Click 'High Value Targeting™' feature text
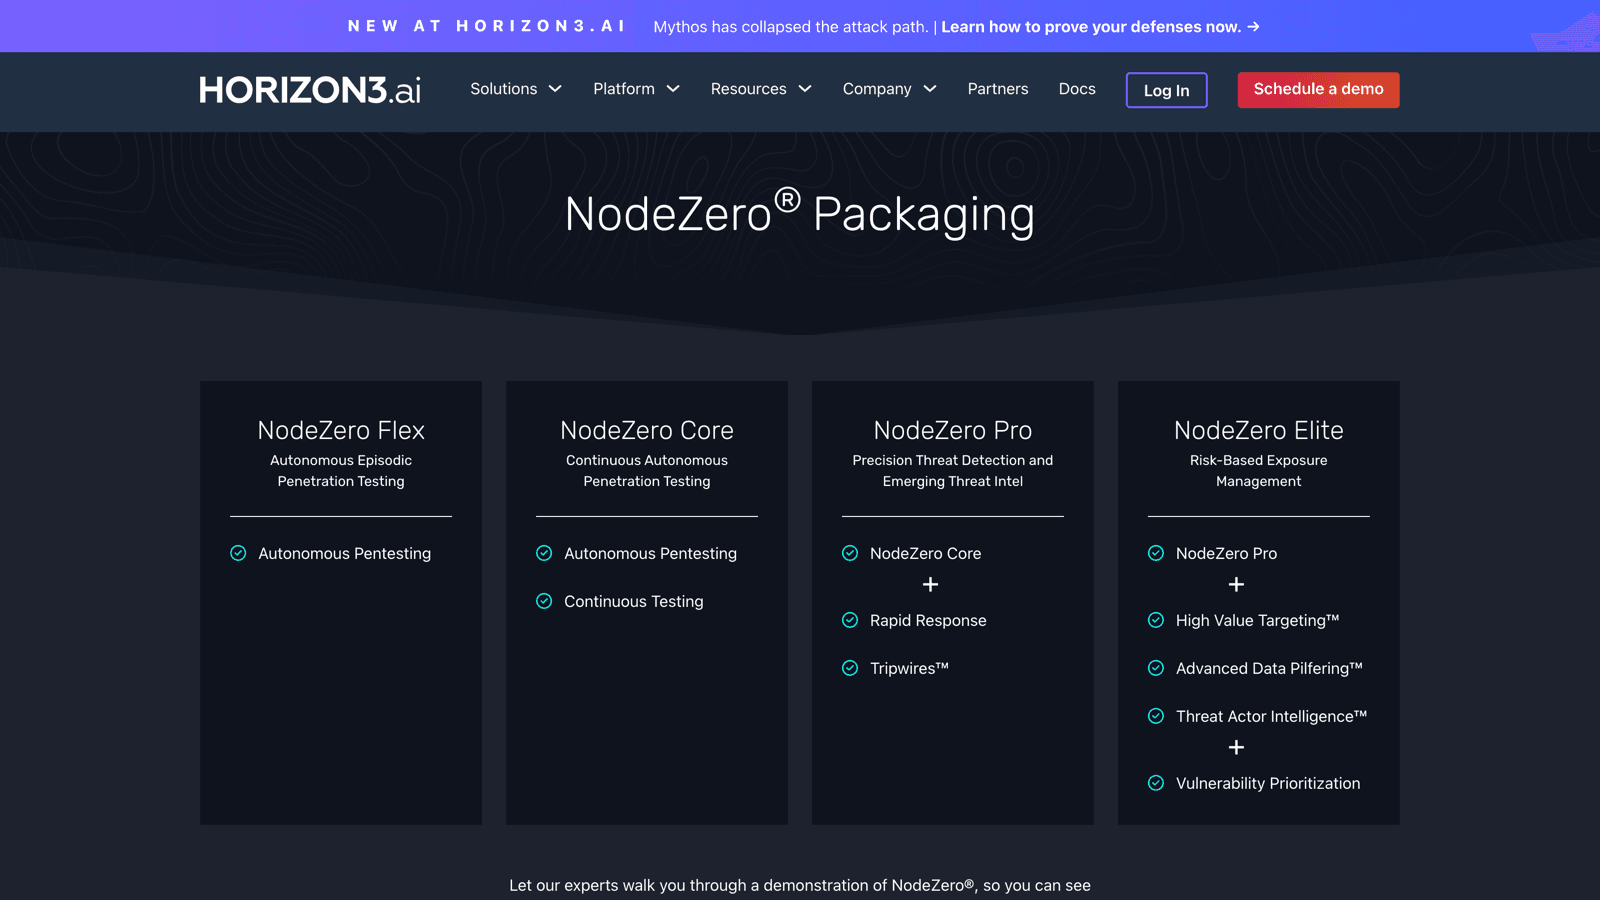This screenshot has height=900, width=1600. (1257, 620)
